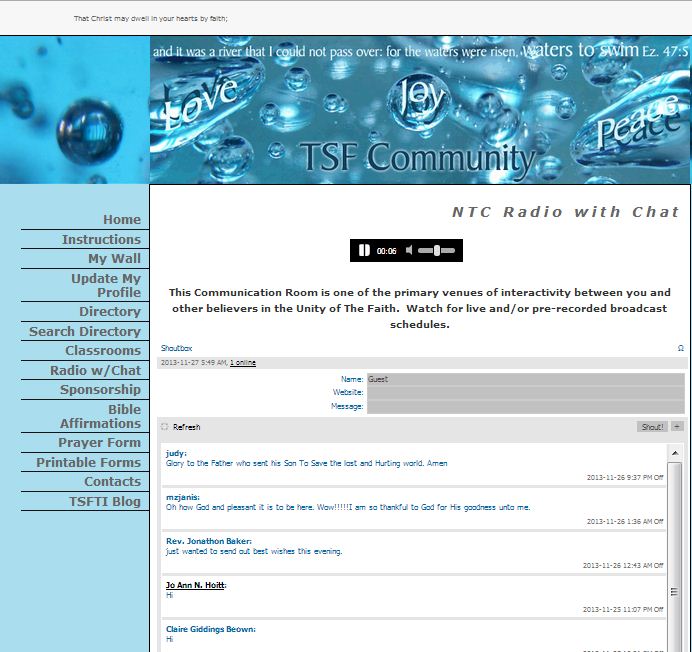Mute the radio with the speaker icon
Viewport: 692px width, 652px height.
coord(409,251)
